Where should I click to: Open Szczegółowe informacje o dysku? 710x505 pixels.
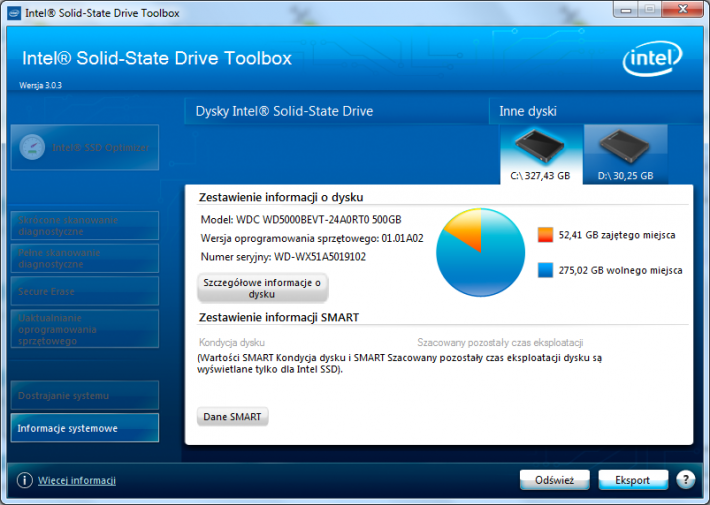tap(263, 288)
